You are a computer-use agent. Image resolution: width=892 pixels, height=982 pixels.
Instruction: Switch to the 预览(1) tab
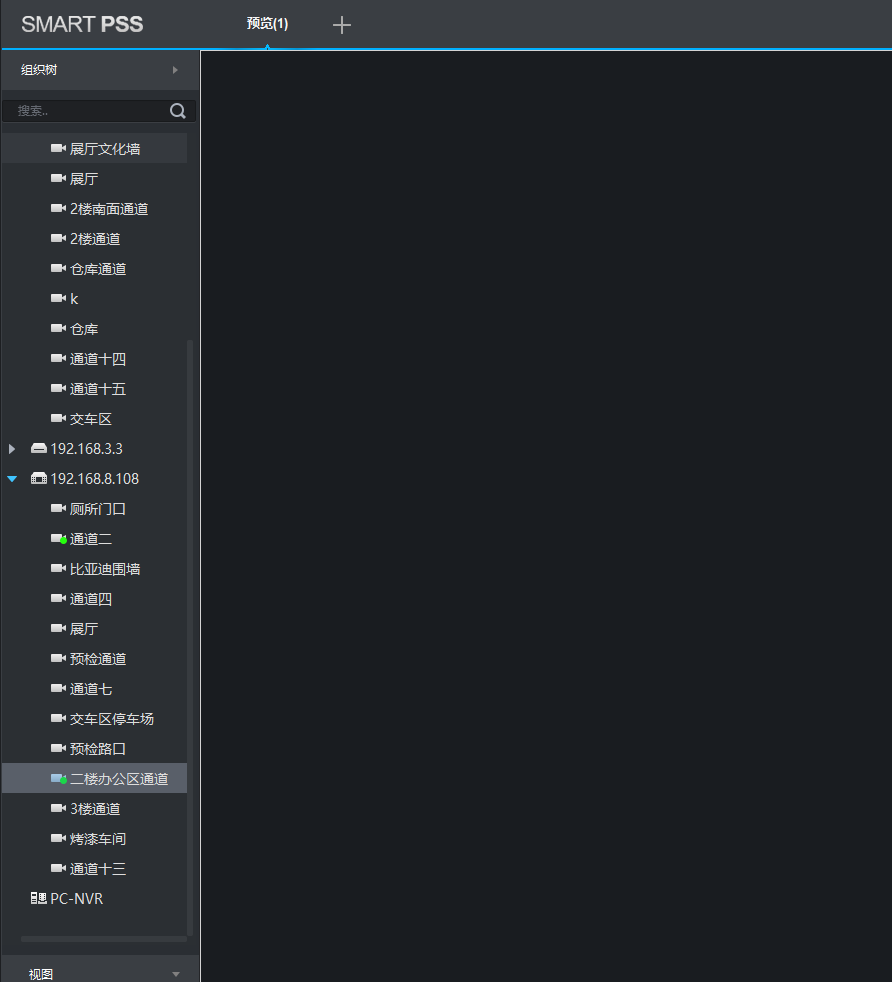[267, 24]
